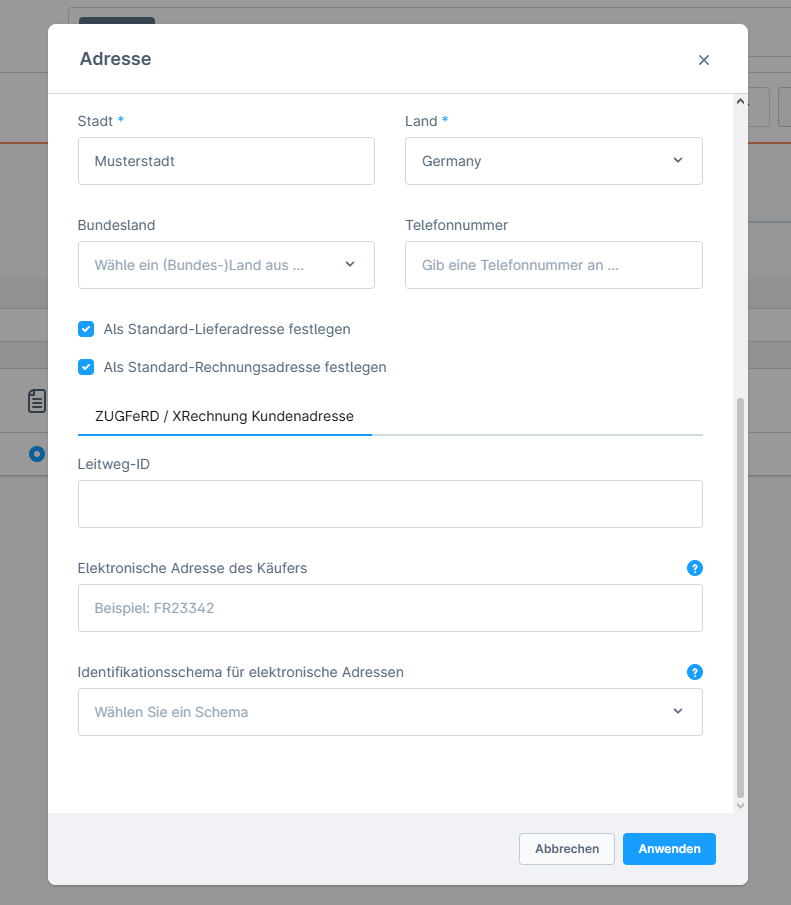
Task: Select ZUGFeRD / XRechnung Kundenadresse tab
Action: pyautogui.click(x=225, y=416)
